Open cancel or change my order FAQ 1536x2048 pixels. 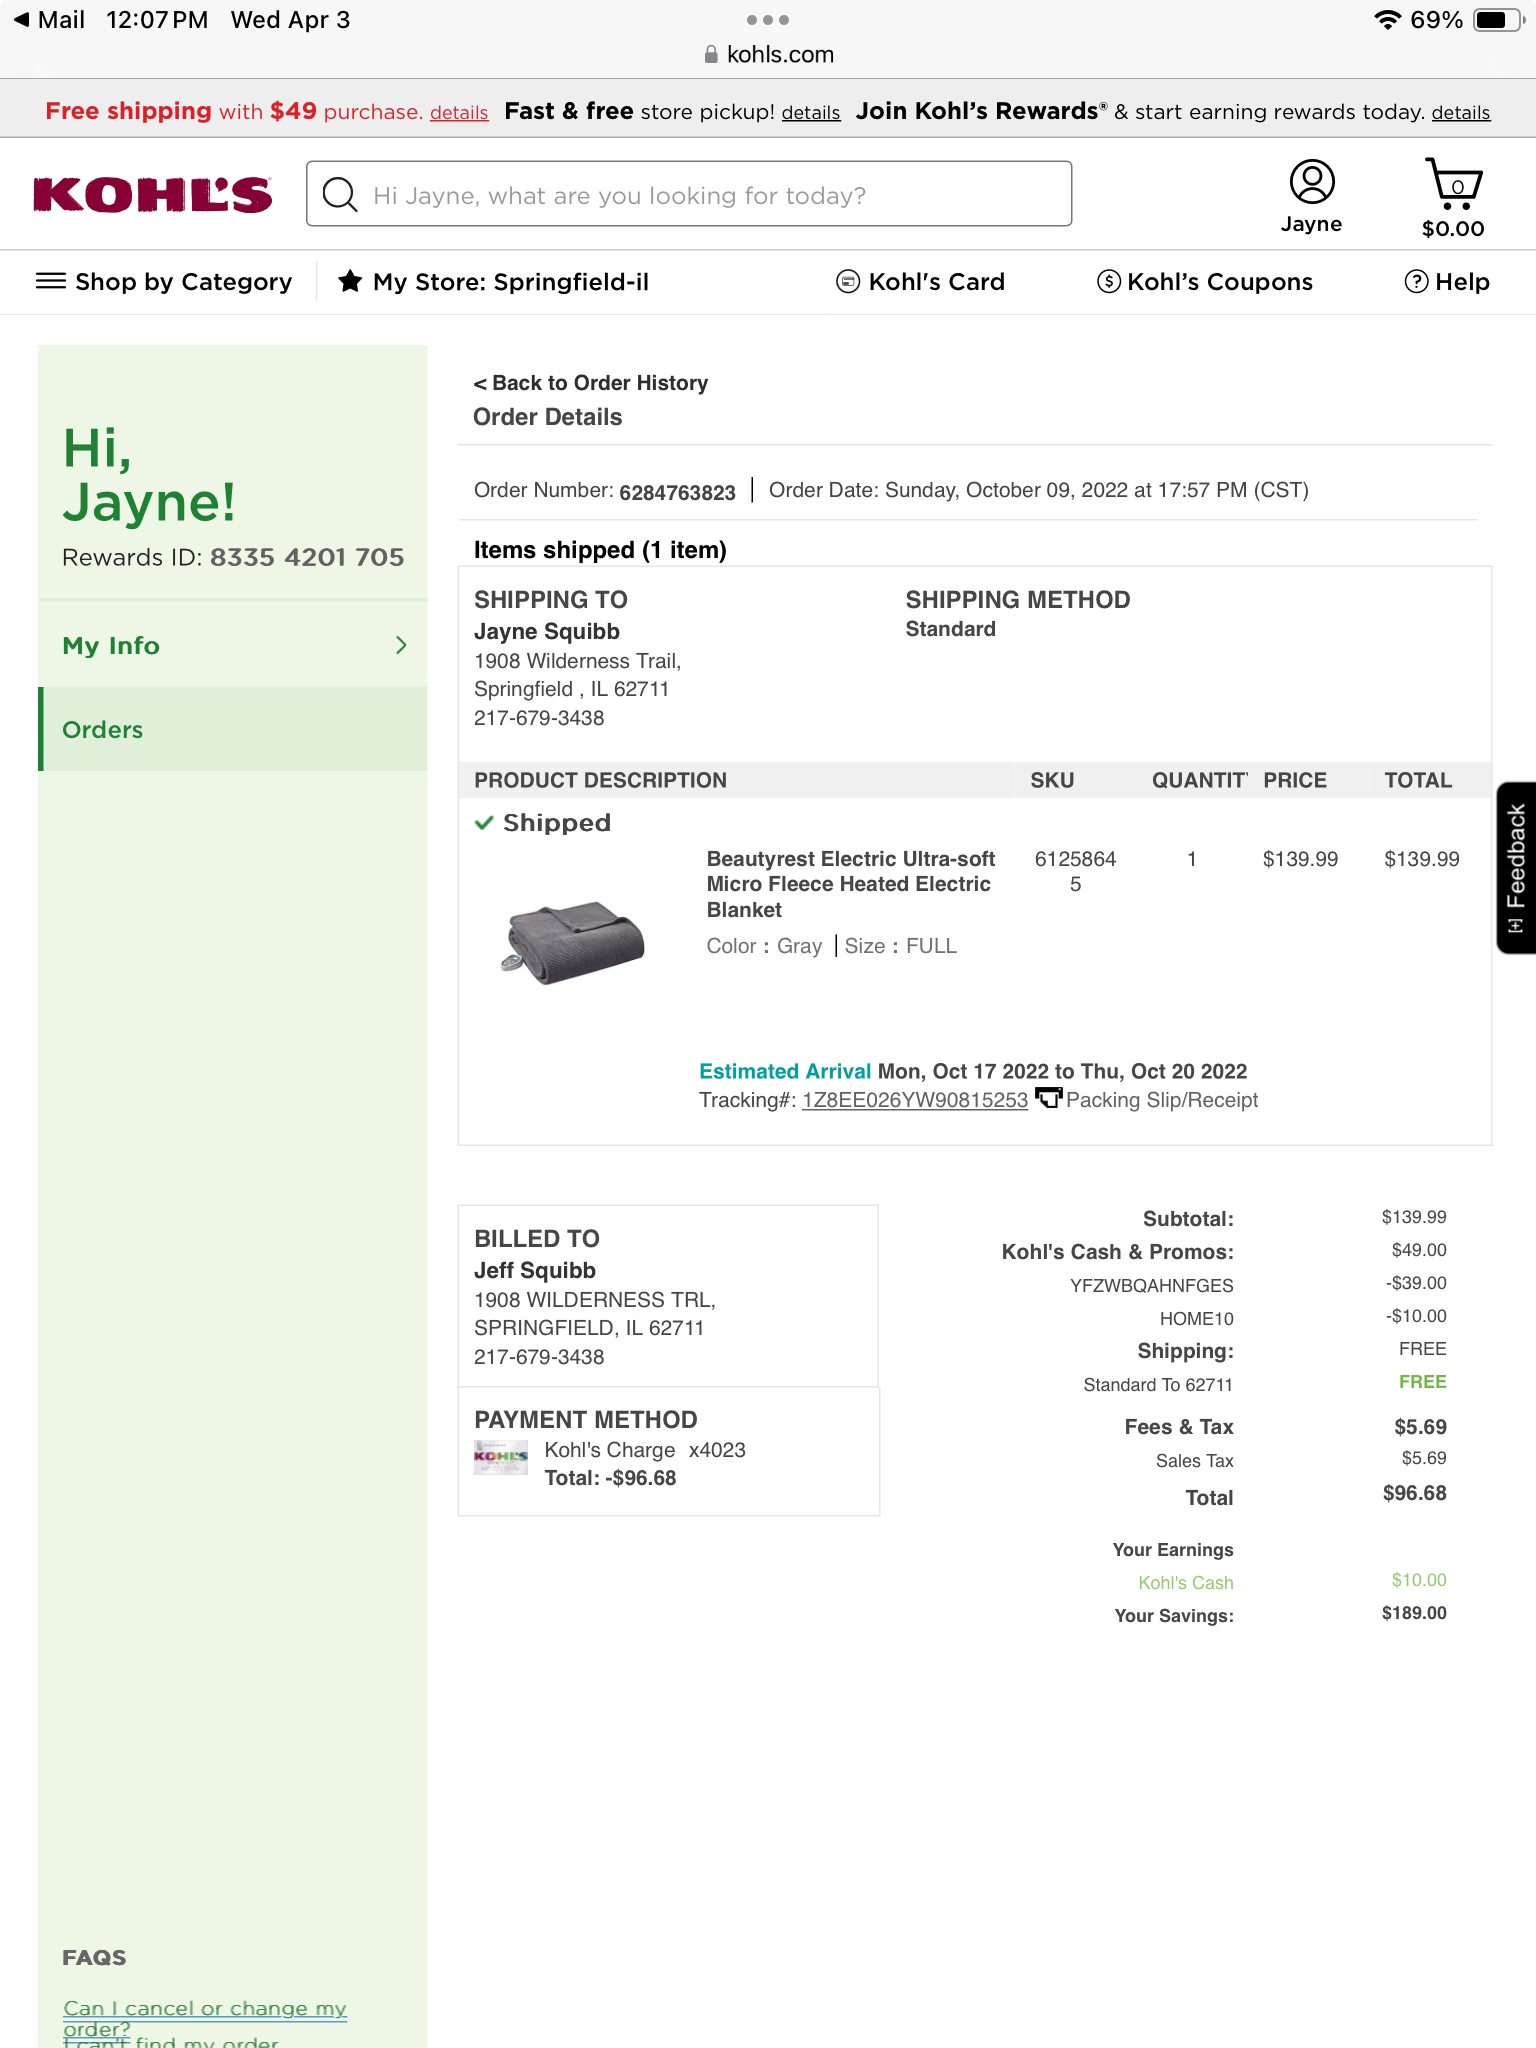point(205,2018)
